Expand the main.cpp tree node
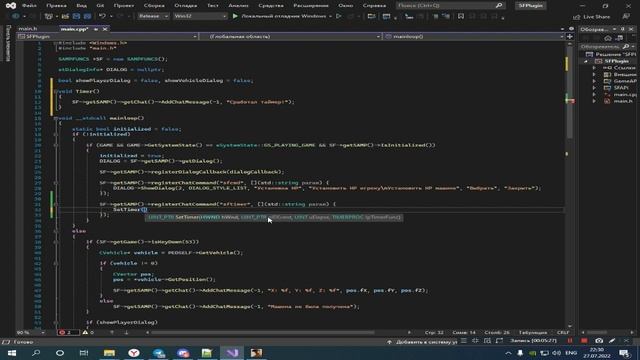This screenshot has height=360, width=640. 594,94
